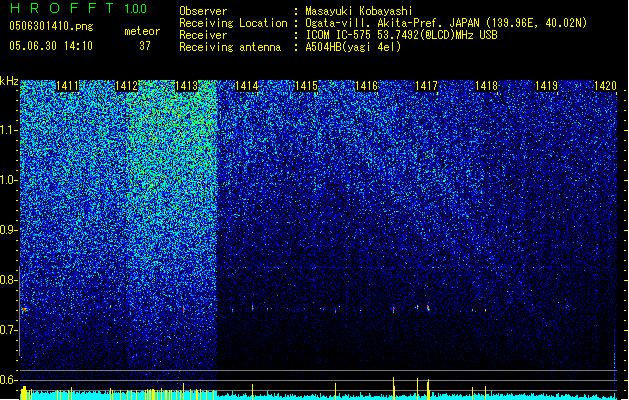
Task: Click the 1418 time marker
Action: (486, 86)
